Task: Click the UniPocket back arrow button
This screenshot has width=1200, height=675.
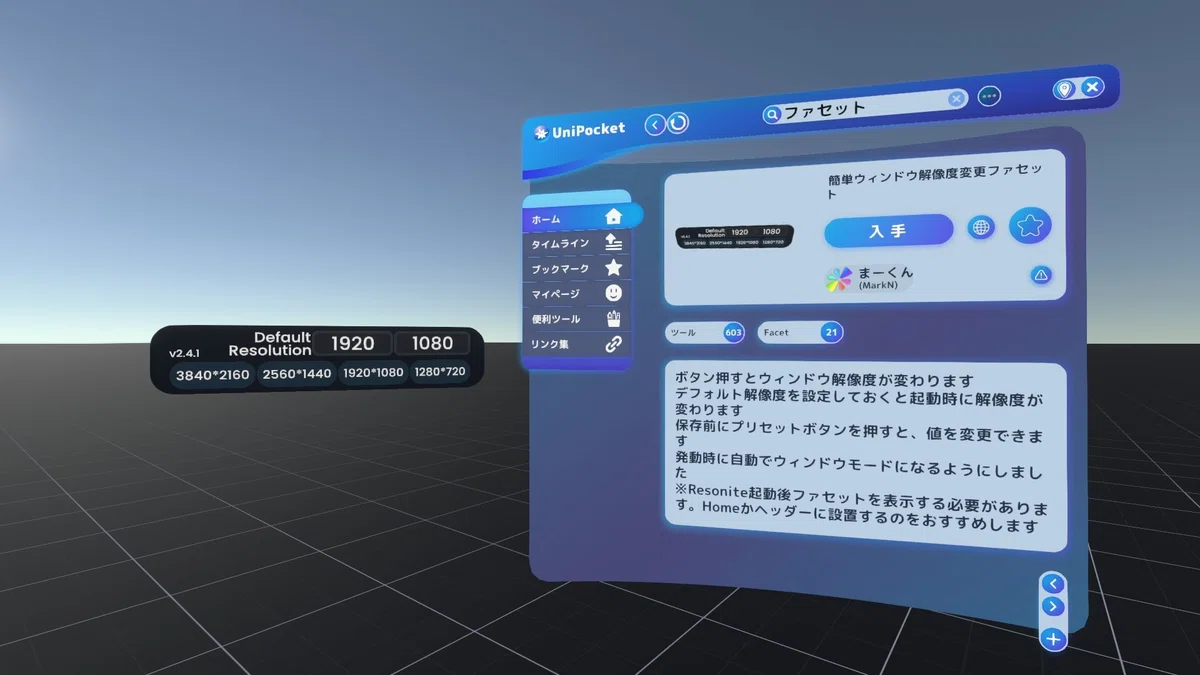Action: 655,124
